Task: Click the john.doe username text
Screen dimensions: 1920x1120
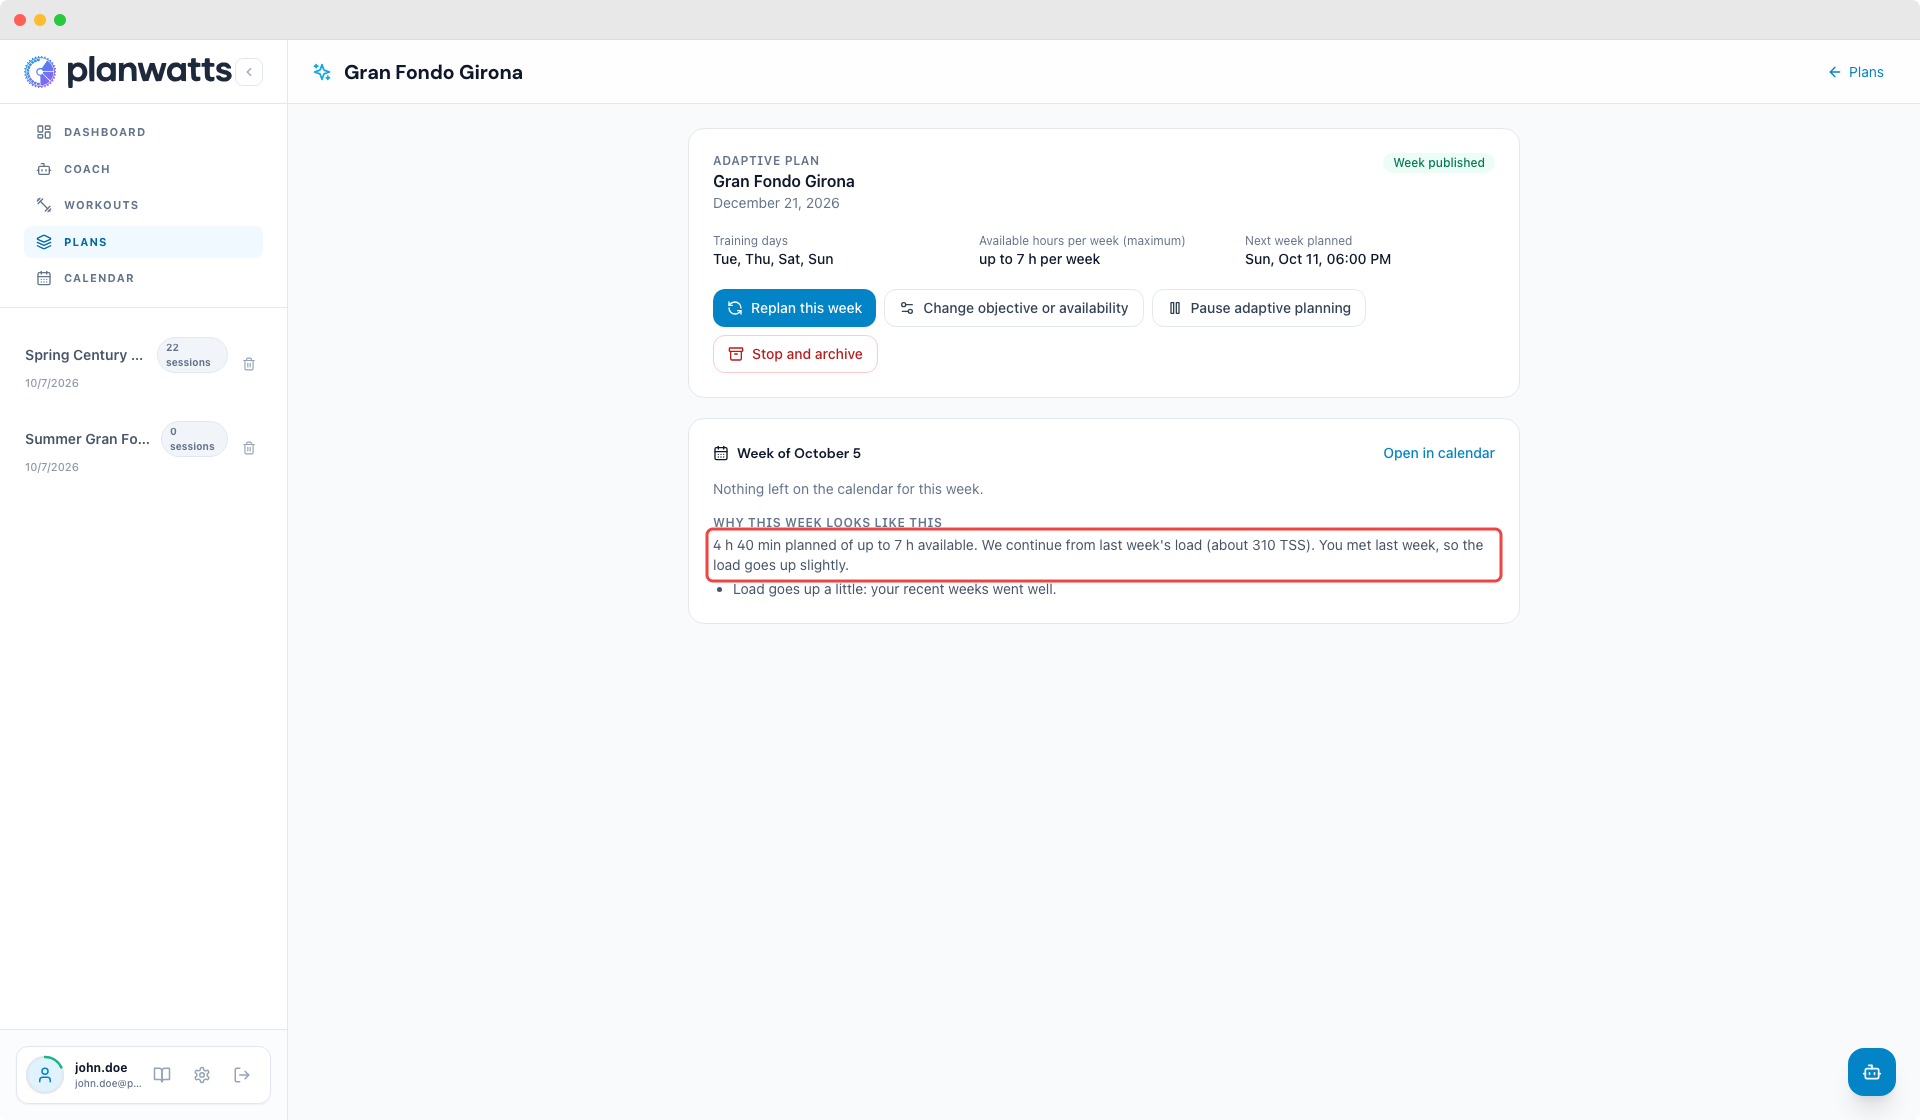Action: click(101, 1067)
